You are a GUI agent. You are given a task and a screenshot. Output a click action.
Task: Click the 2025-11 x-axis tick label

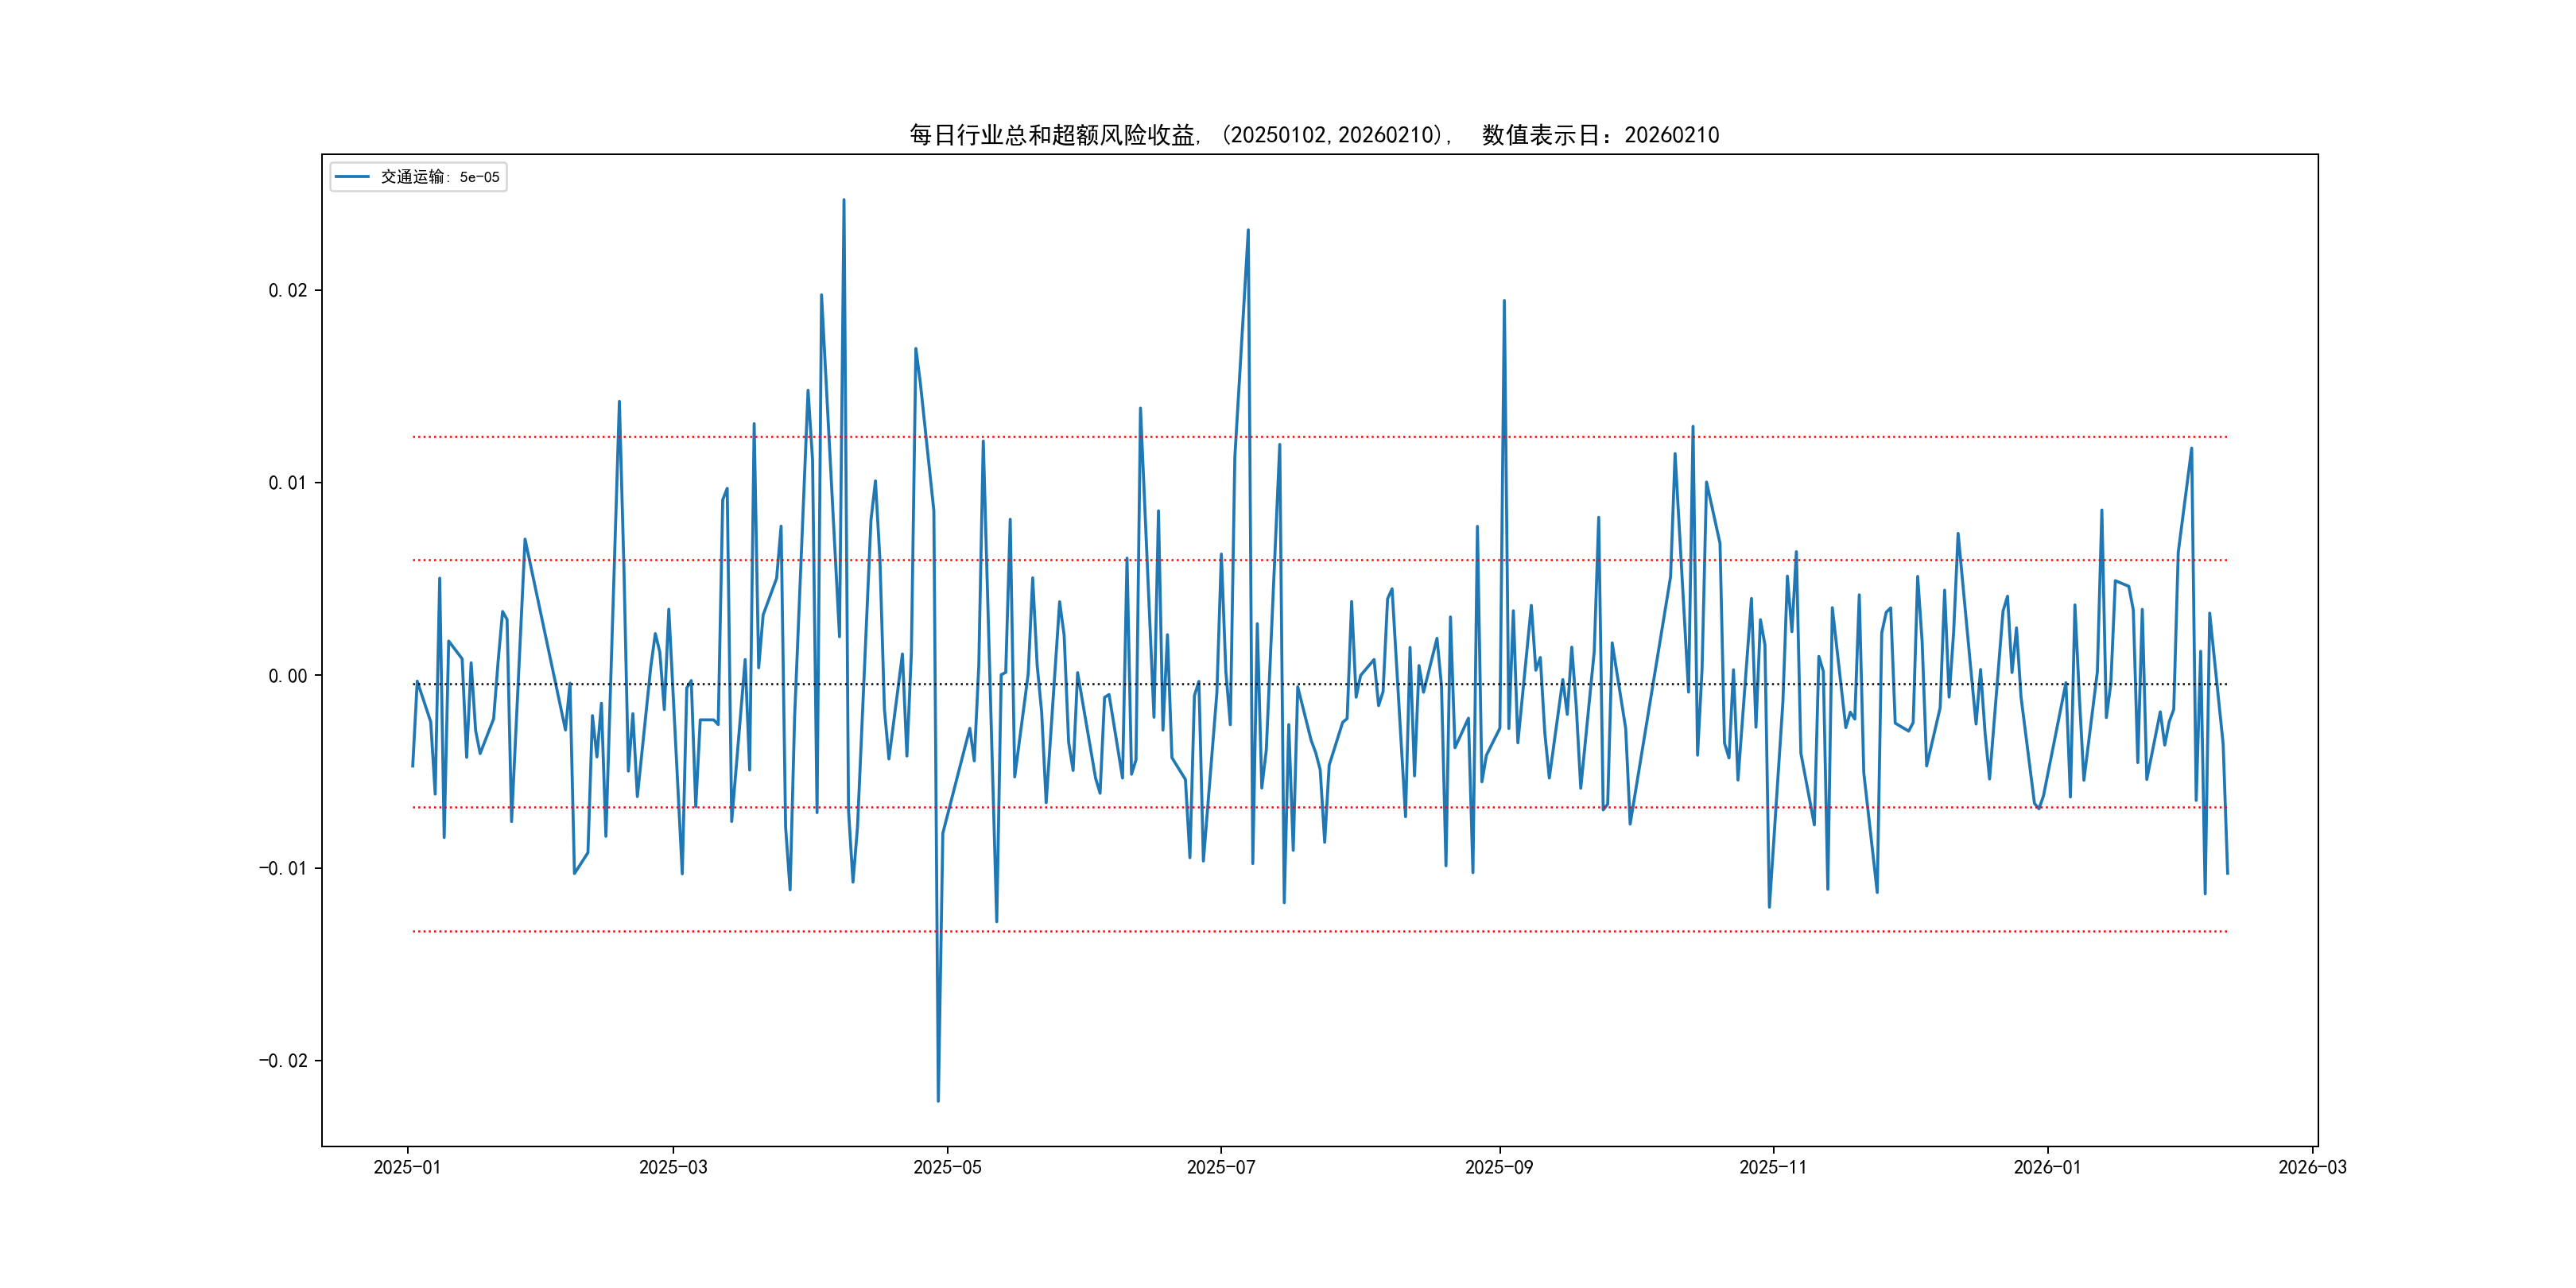[x=1772, y=1167]
